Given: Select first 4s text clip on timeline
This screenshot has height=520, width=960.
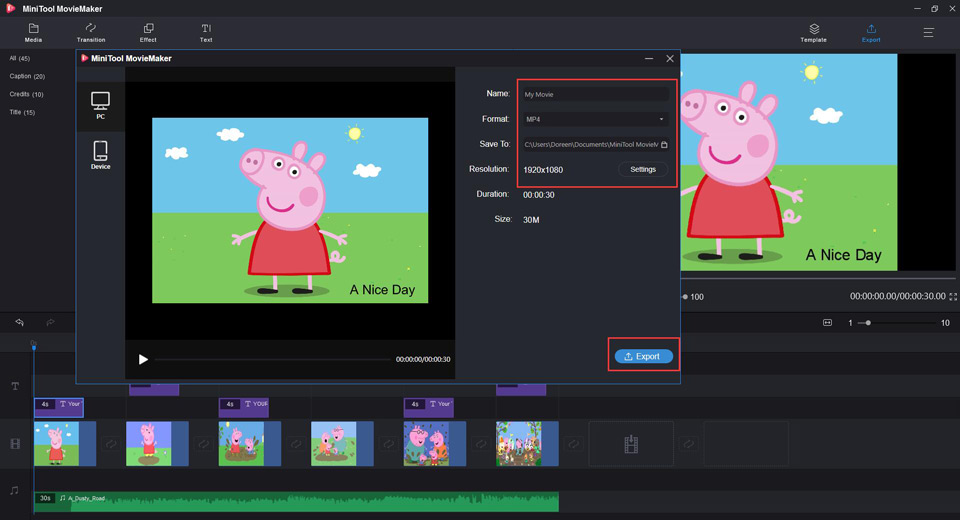Looking at the screenshot, I should coord(59,407).
